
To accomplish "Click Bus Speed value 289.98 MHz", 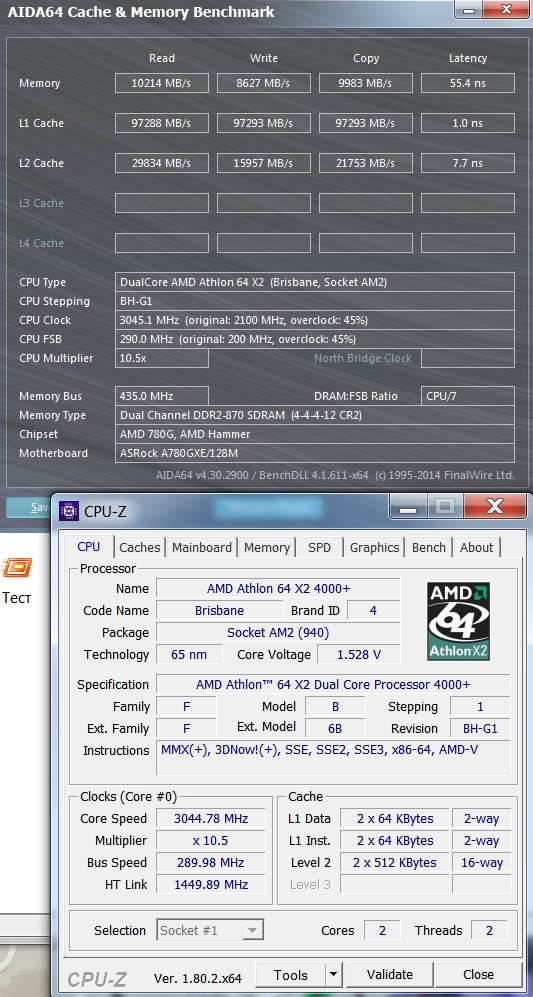I will pos(211,863).
